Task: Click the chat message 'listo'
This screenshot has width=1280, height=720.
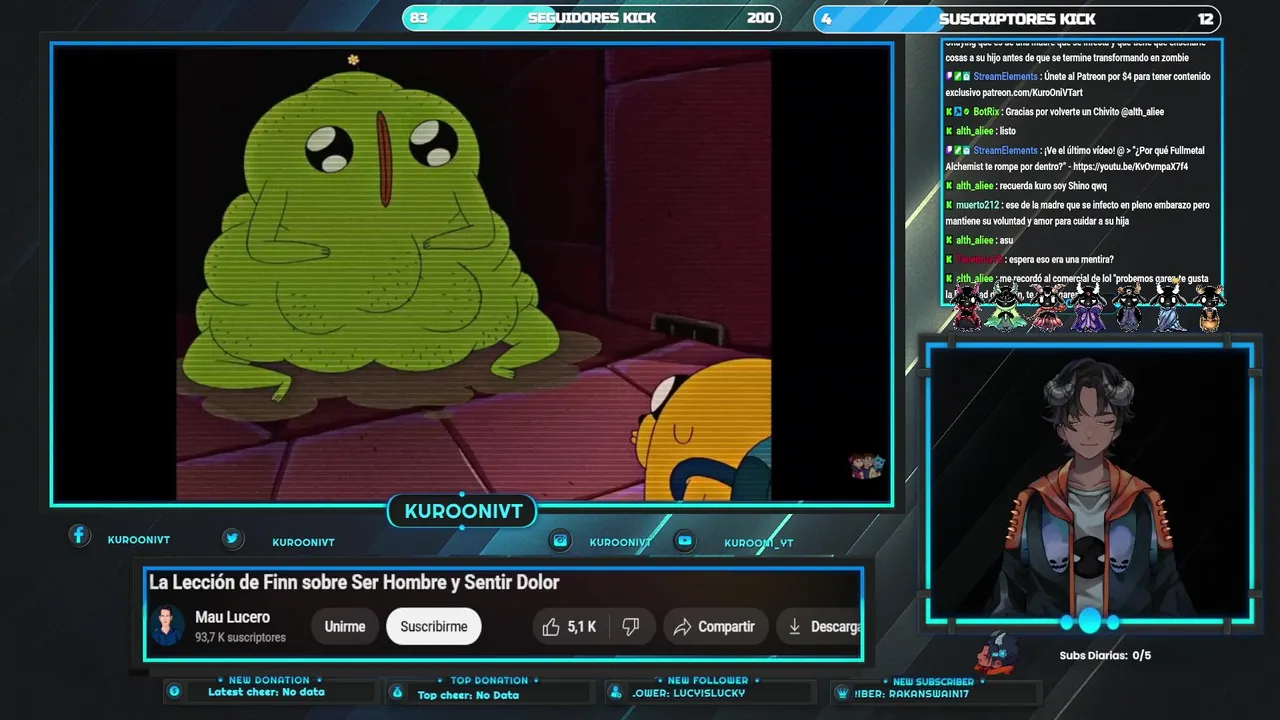Action: [1007, 131]
